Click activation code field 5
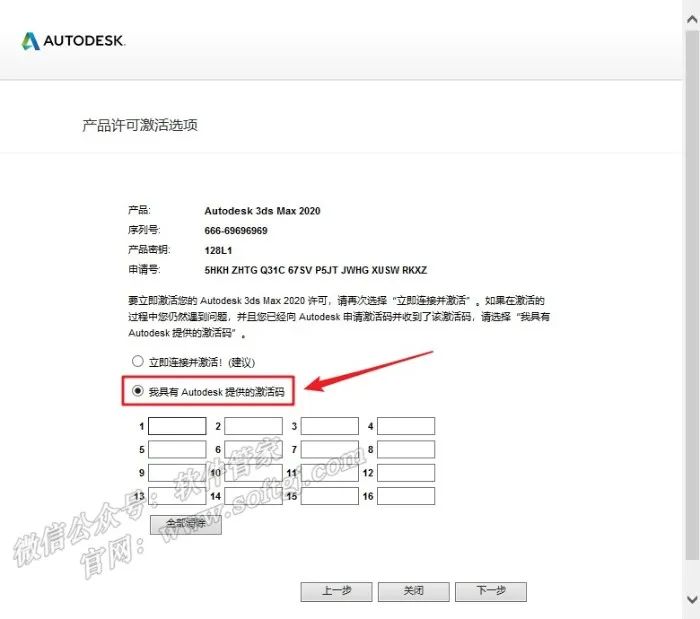The height and width of the screenshot is (619, 700). [x=177, y=450]
